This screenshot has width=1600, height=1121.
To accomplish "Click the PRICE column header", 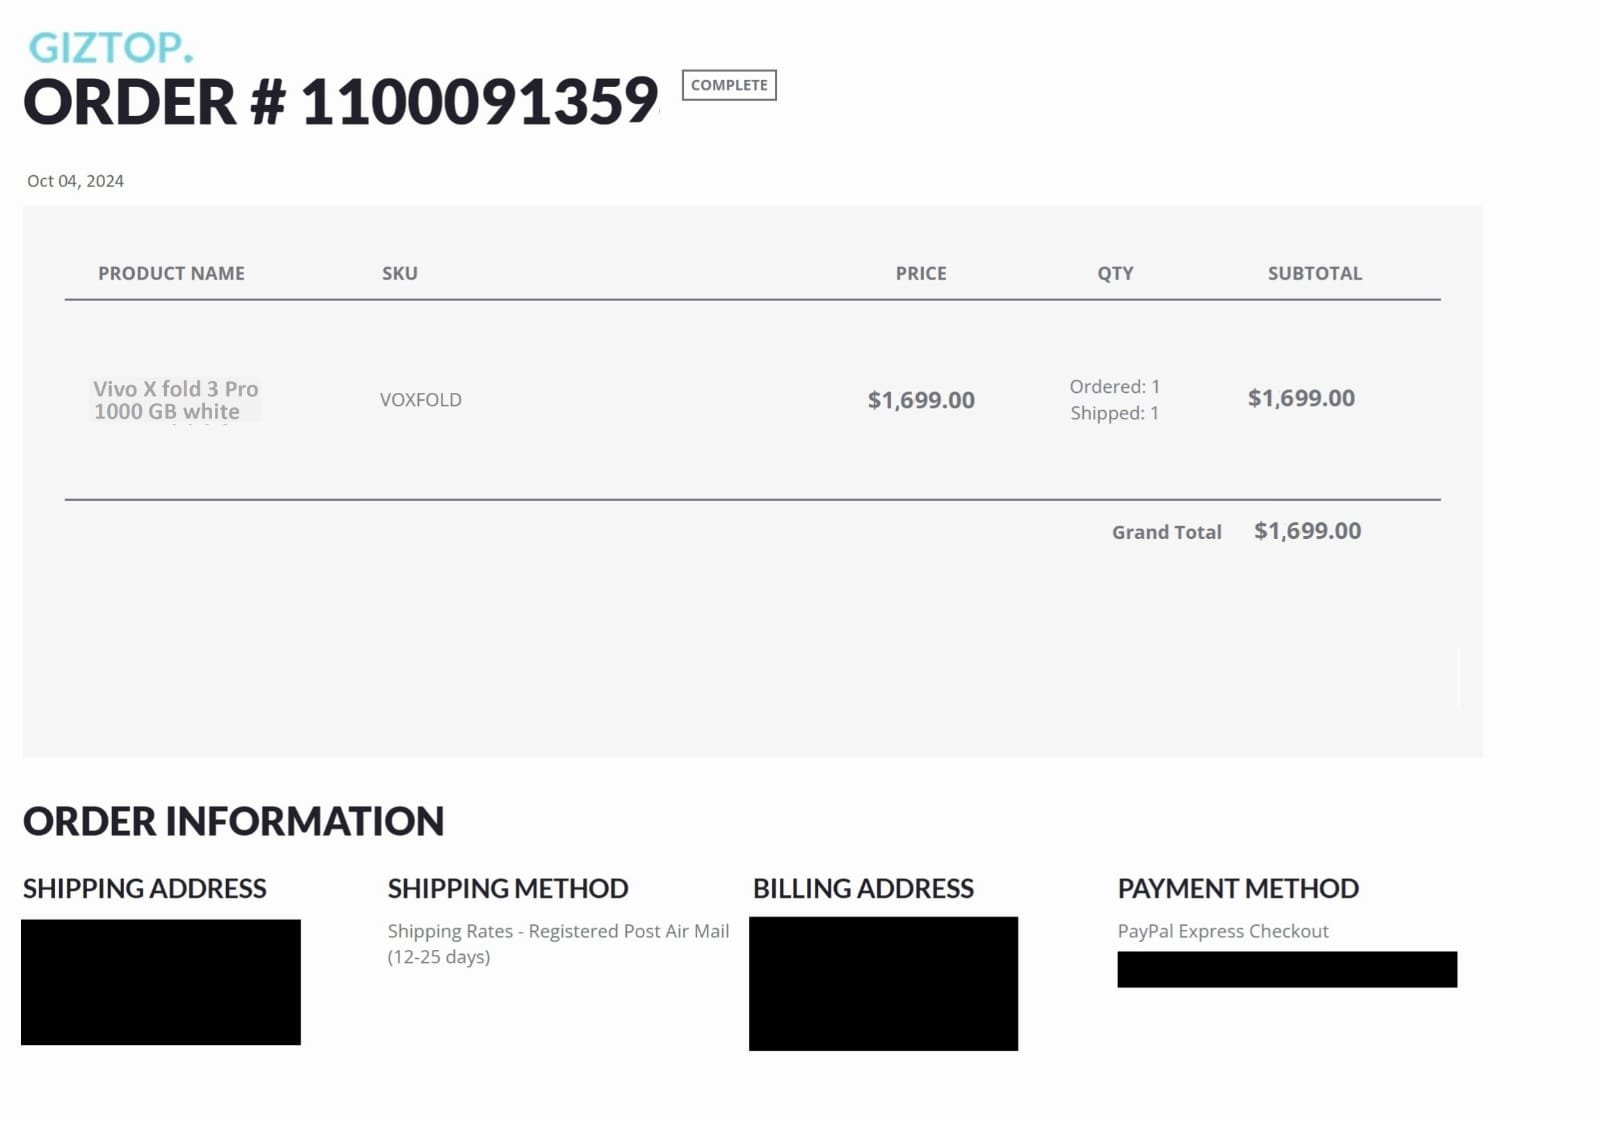I will click(x=921, y=273).
